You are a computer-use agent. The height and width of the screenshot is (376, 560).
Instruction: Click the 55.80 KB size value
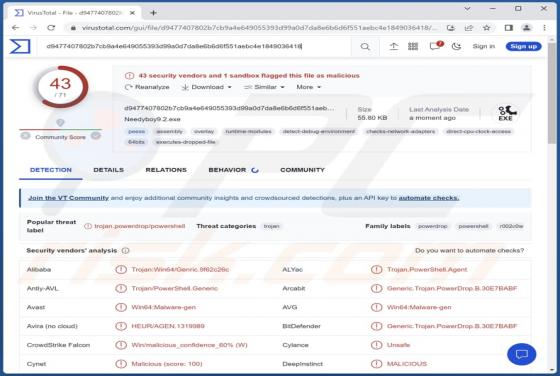pos(372,117)
